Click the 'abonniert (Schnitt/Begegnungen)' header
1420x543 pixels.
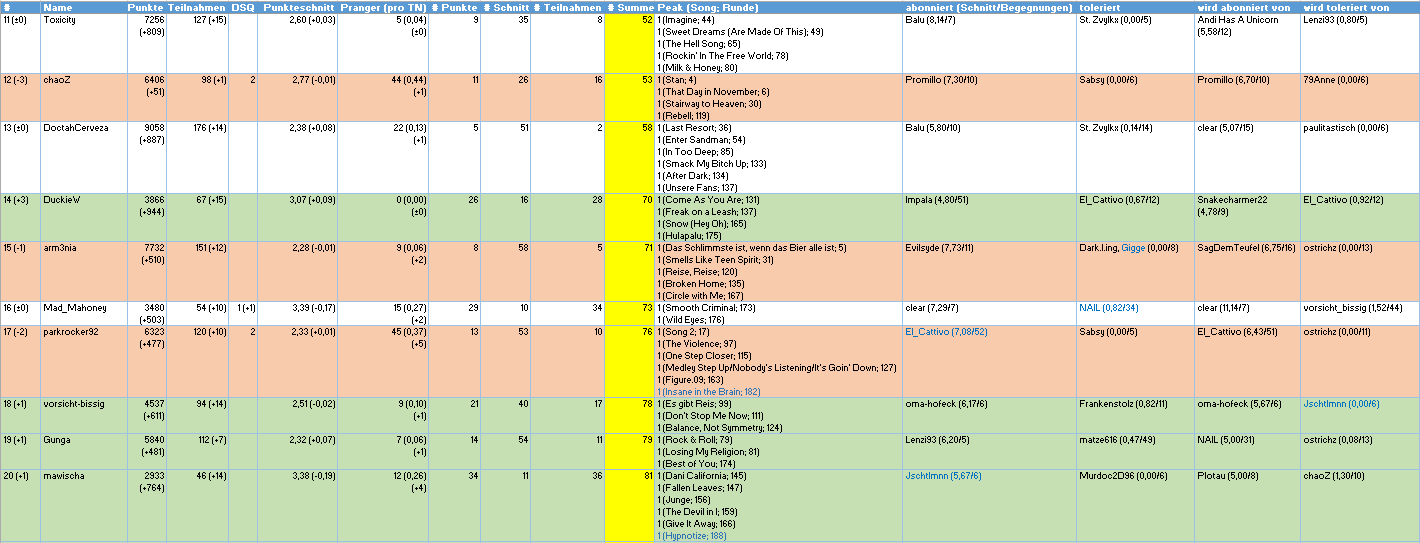click(x=989, y=7)
